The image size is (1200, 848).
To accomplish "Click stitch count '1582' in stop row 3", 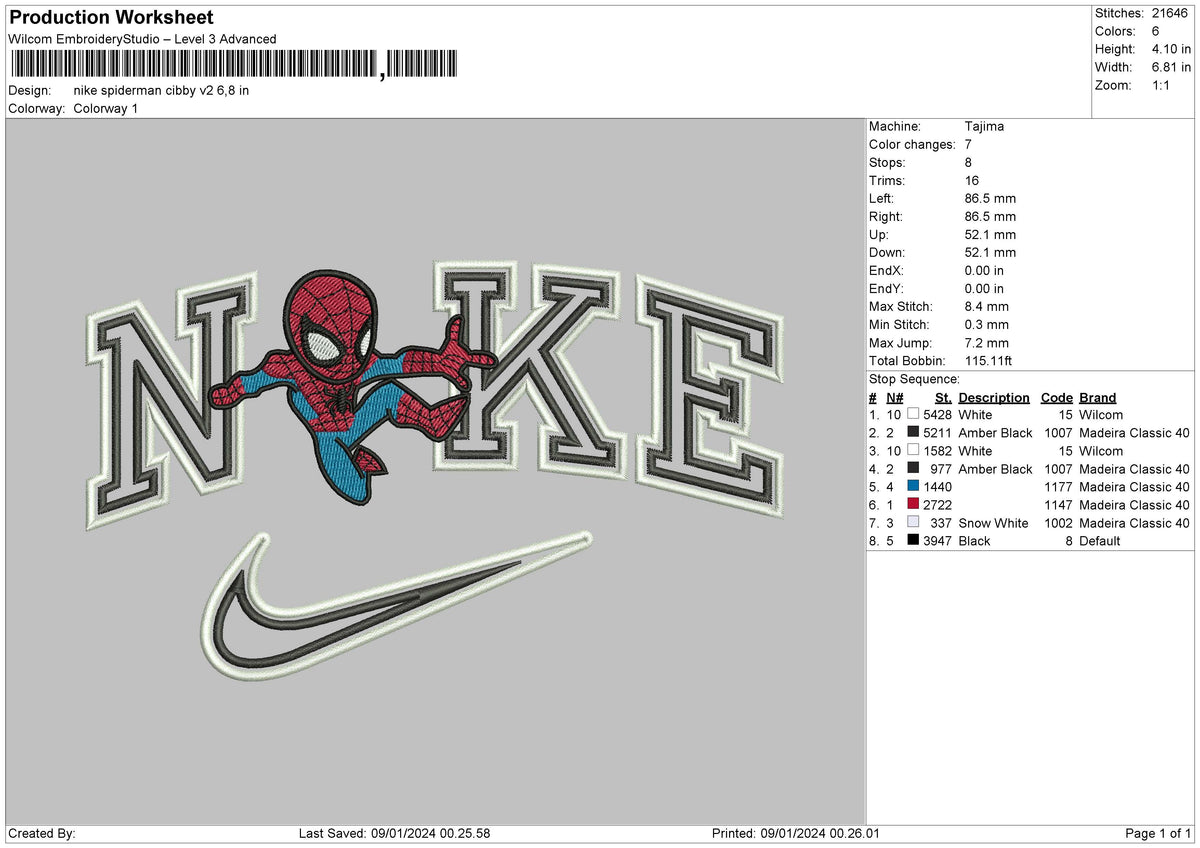I will coord(938,450).
